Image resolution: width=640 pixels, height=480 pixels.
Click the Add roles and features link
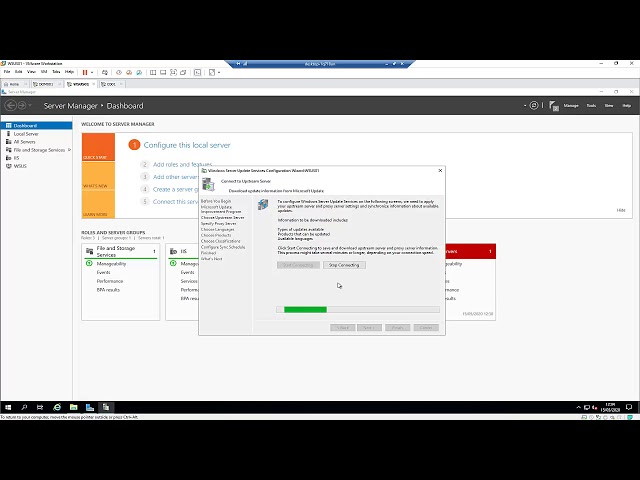click(x=182, y=164)
